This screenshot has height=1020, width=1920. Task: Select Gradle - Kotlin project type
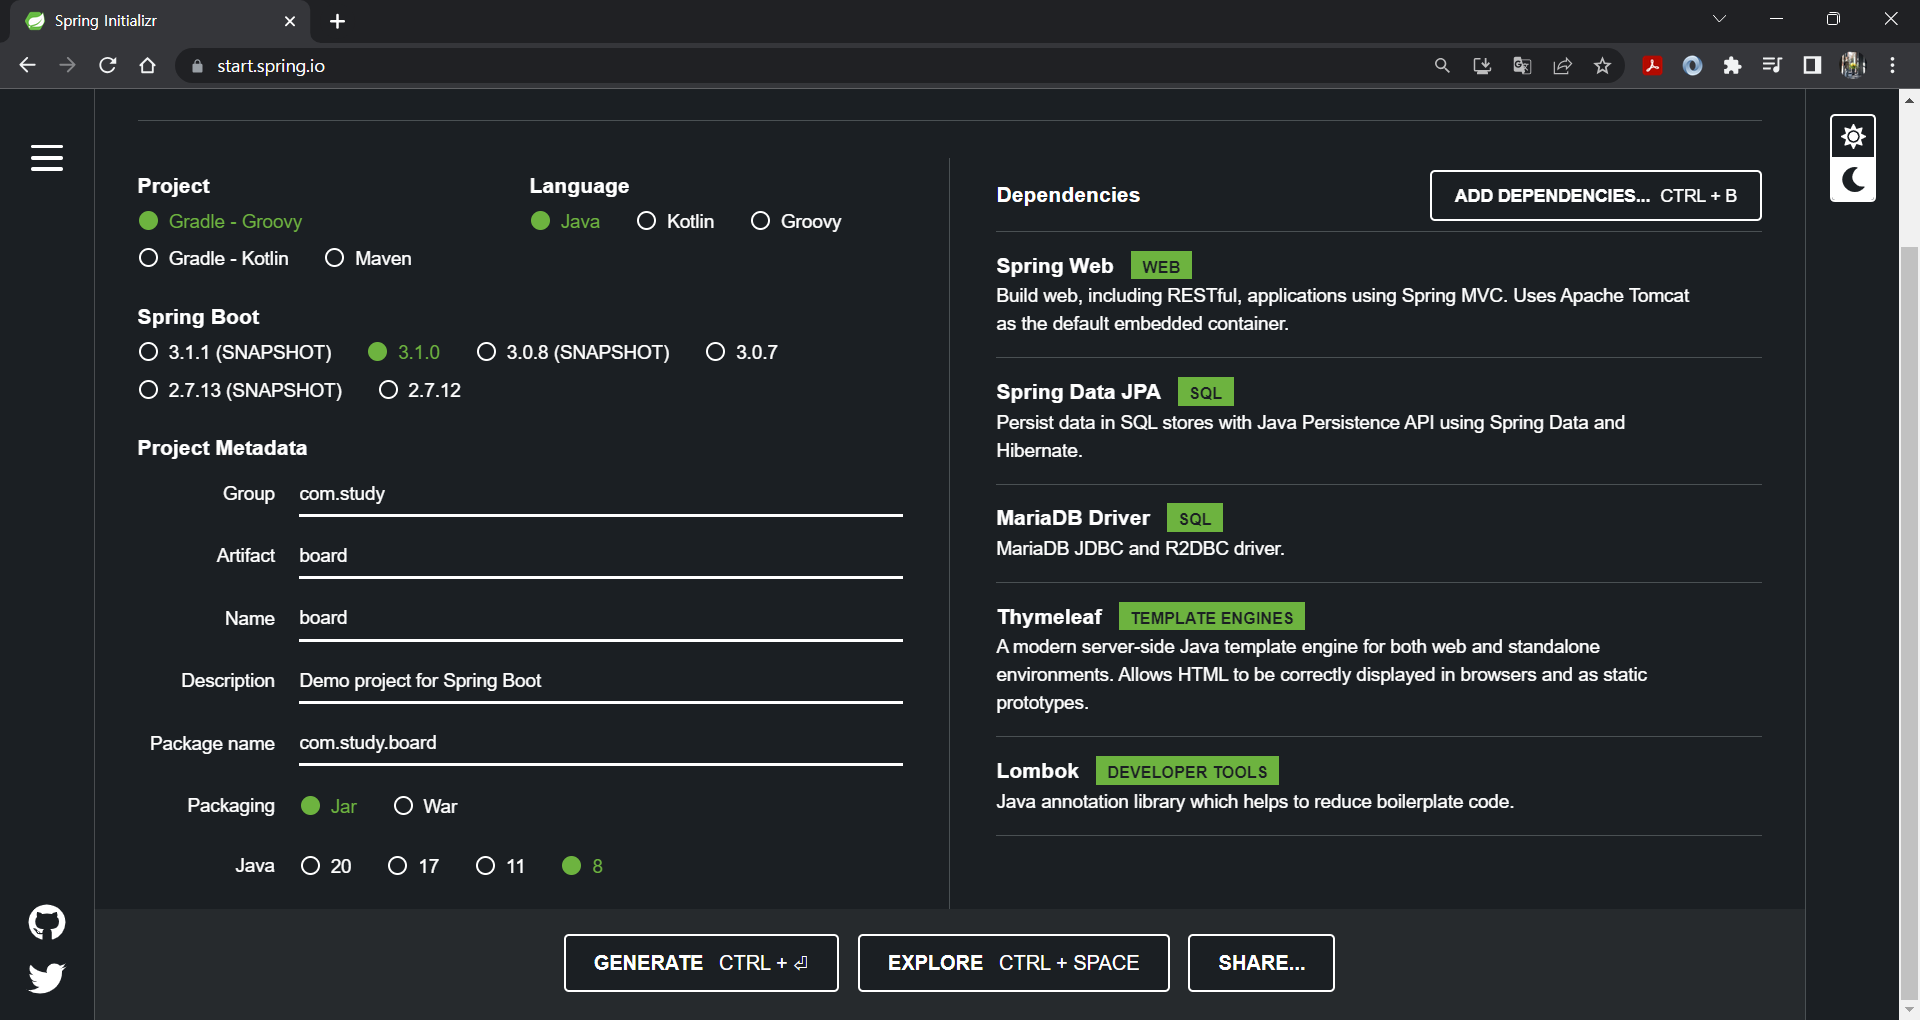tap(214, 258)
